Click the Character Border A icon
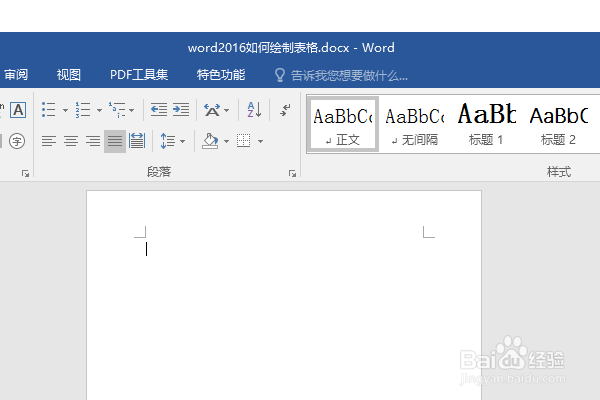This screenshot has width=600, height=400. click(x=18, y=110)
